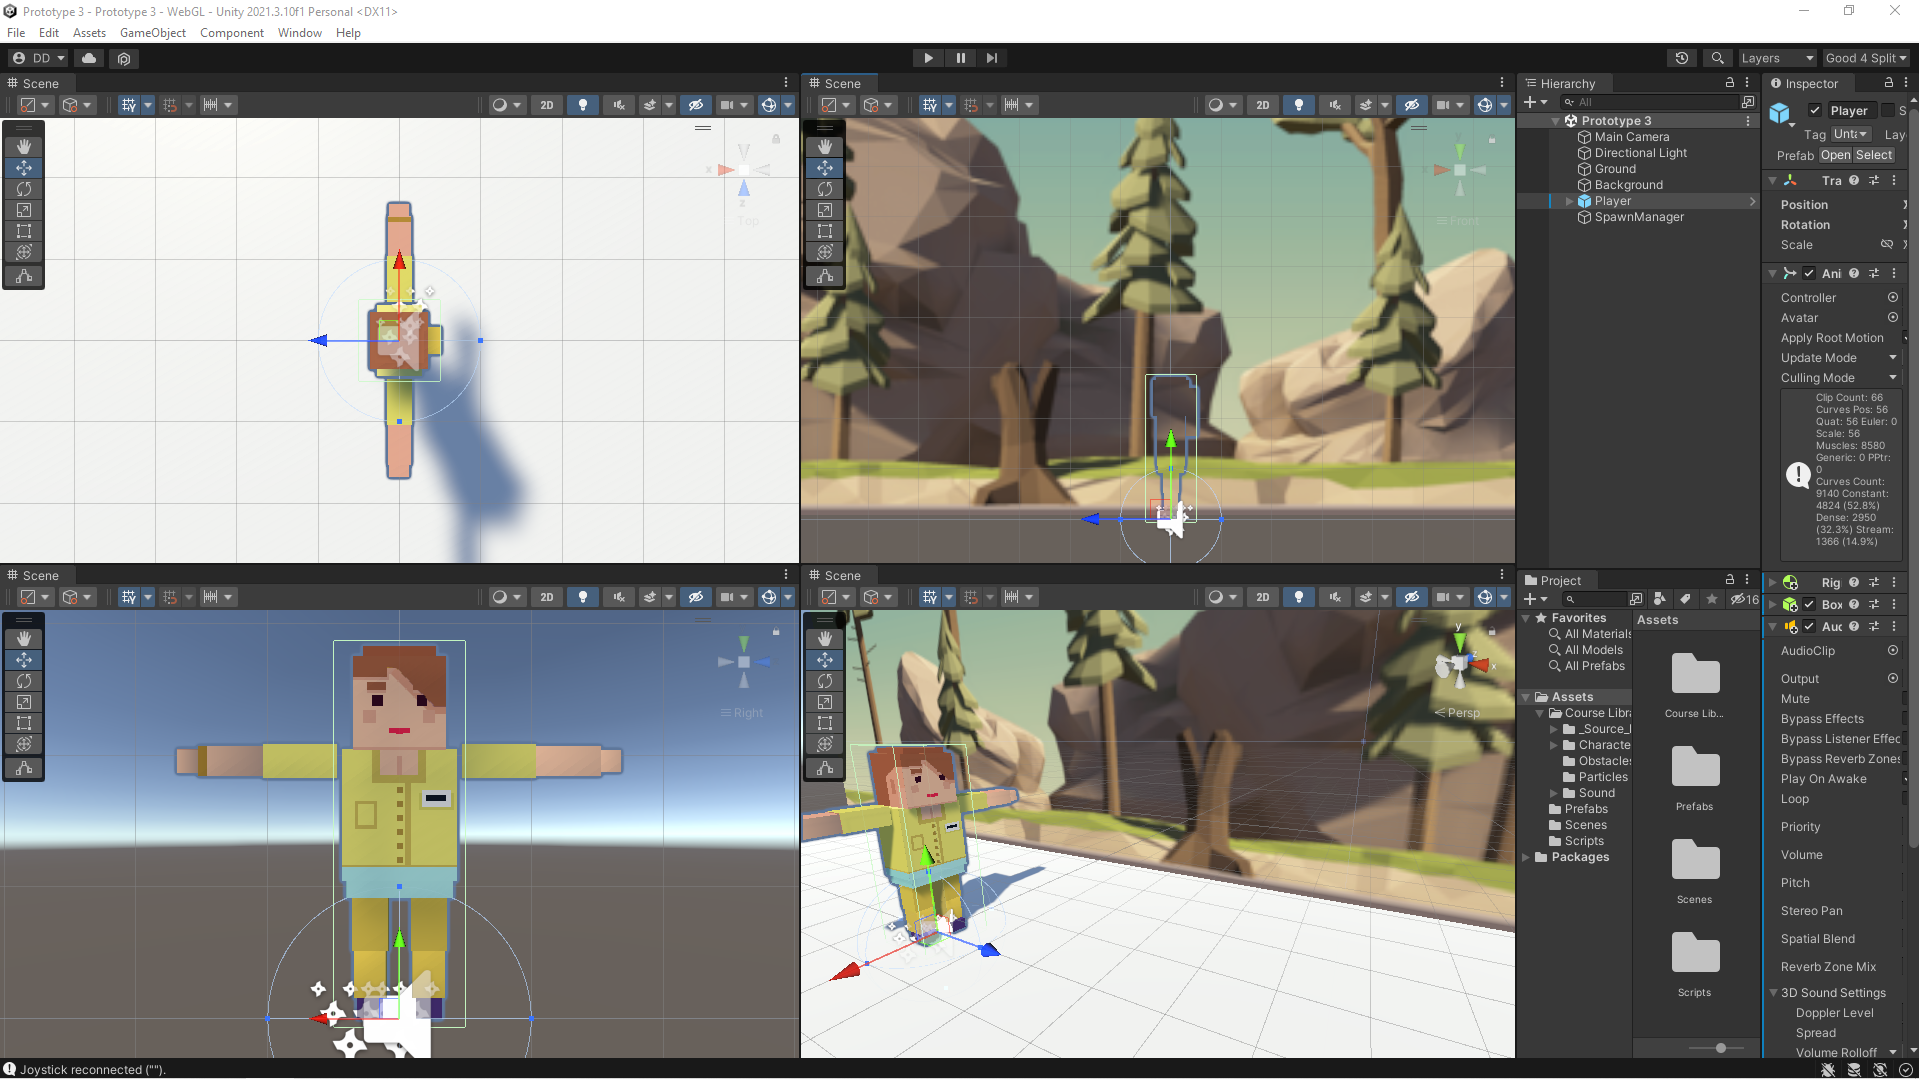
Task: Toggle scene lighting in the Top scene view
Action: click(583, 105)
